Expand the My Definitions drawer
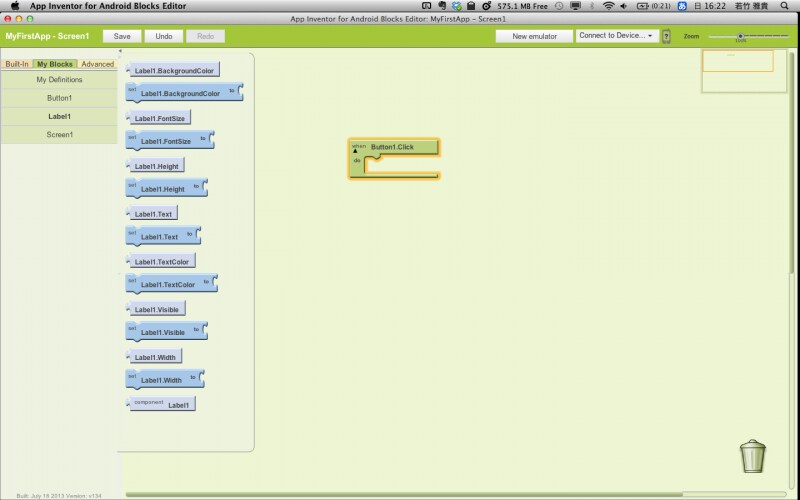This screenshot has width=800, height=500. tap(59, 79)
